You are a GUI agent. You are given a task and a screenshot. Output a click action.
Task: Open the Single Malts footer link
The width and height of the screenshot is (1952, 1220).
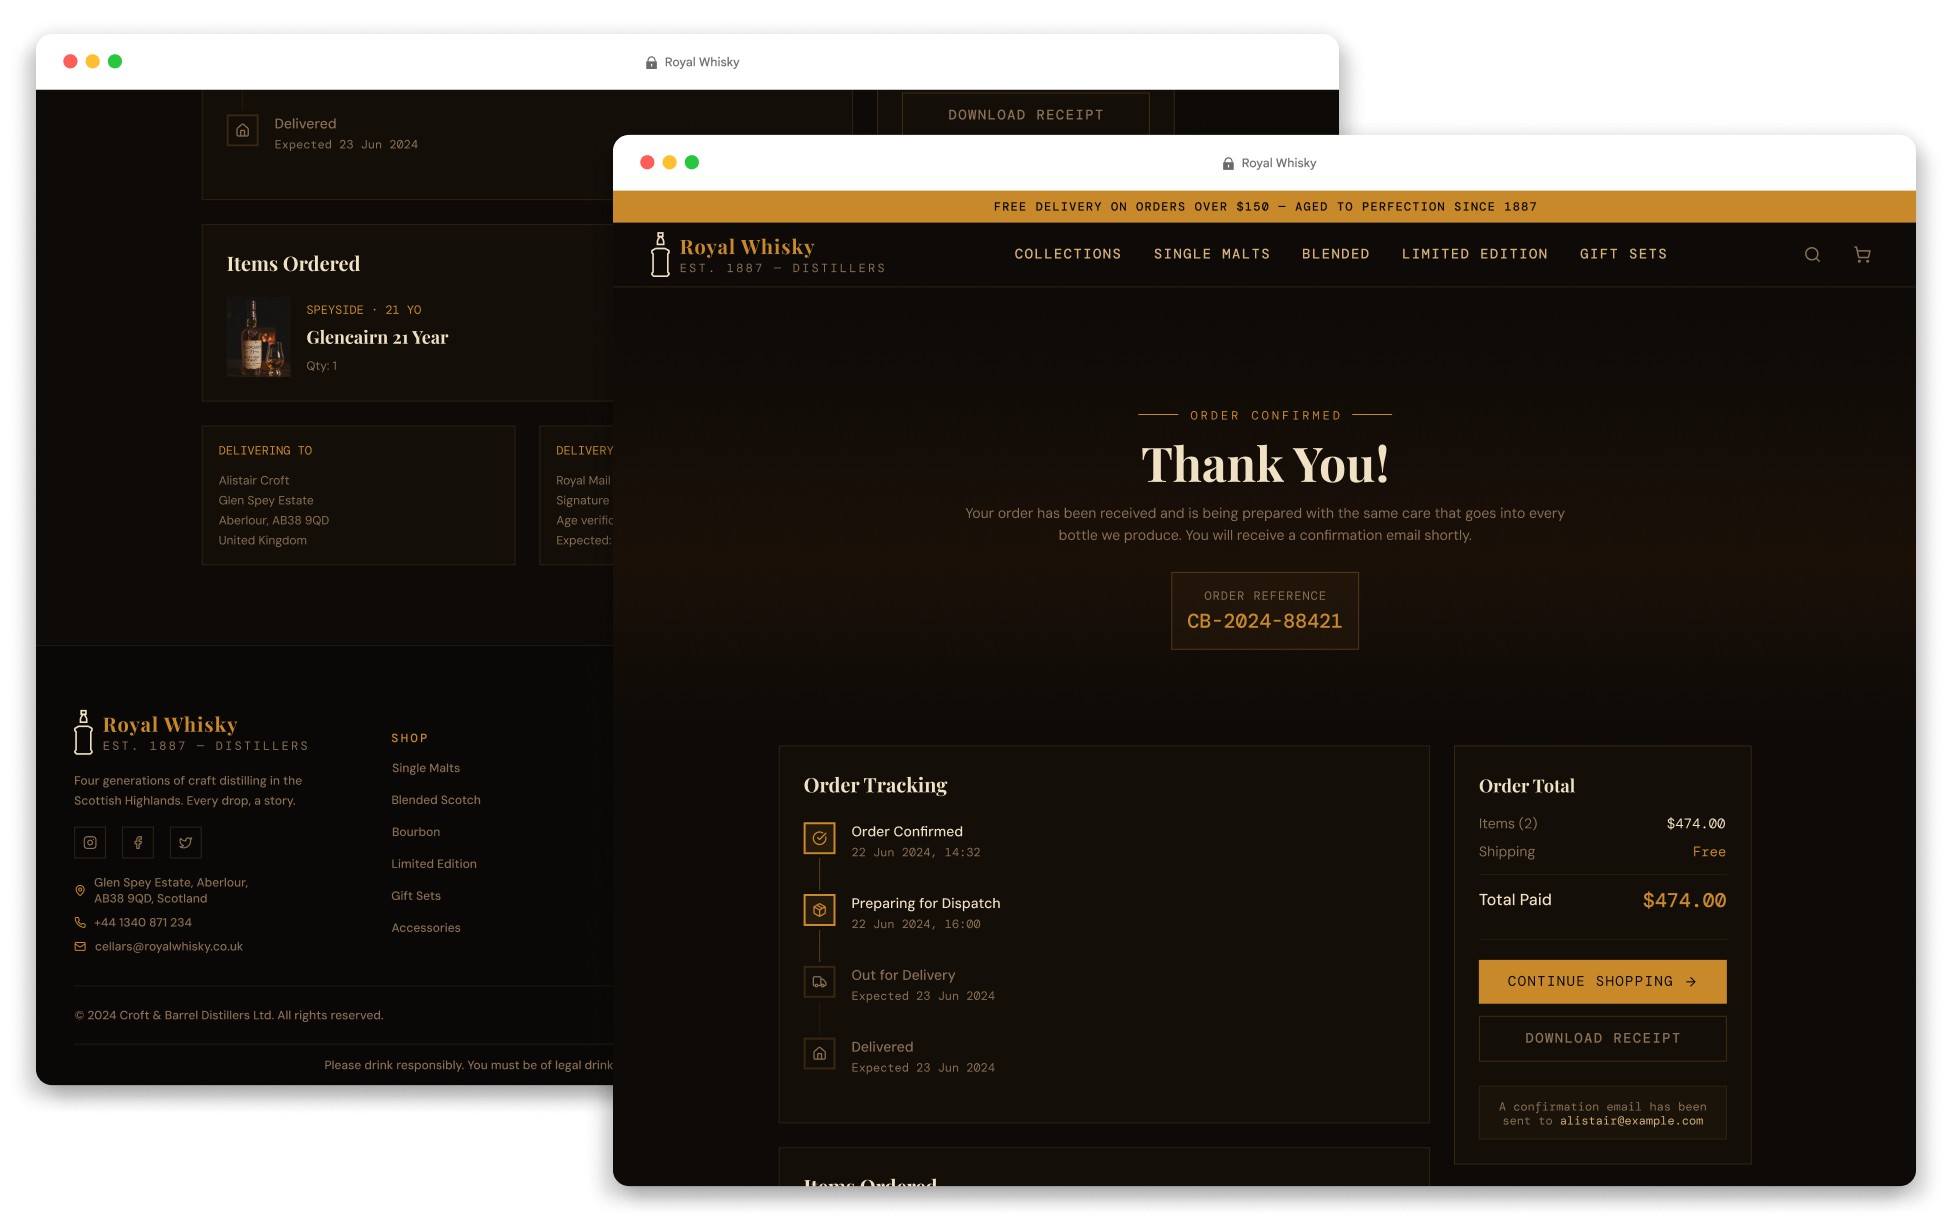(426, 768)
